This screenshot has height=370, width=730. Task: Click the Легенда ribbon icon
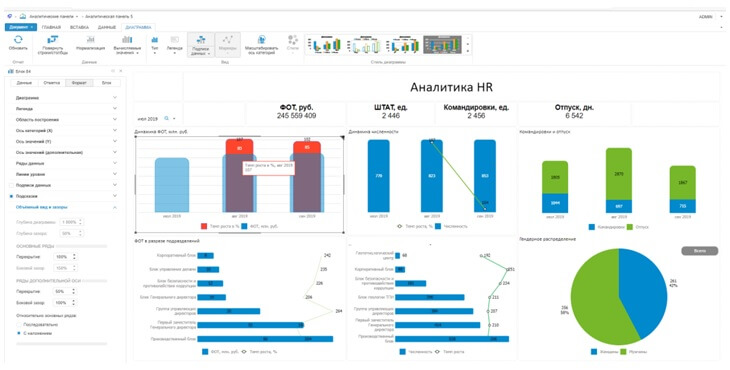(x=175, y=40)
